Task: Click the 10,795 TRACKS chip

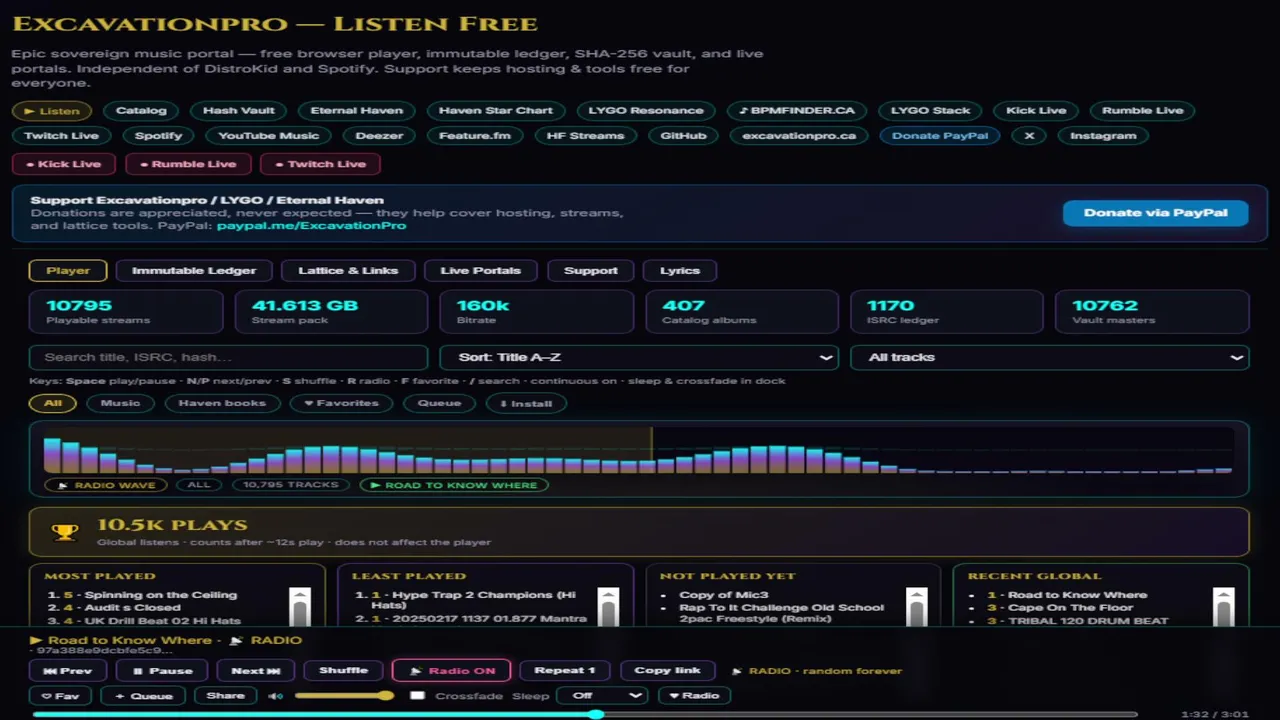Action: [291, 485]
